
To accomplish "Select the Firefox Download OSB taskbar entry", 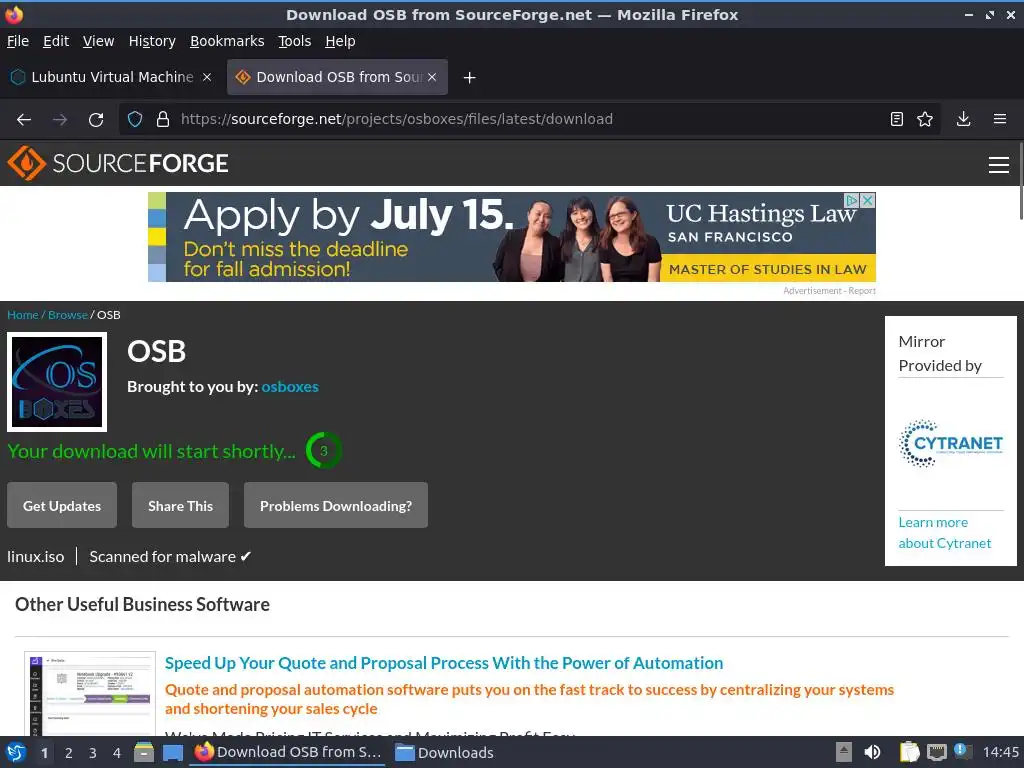I will [287, 752].
